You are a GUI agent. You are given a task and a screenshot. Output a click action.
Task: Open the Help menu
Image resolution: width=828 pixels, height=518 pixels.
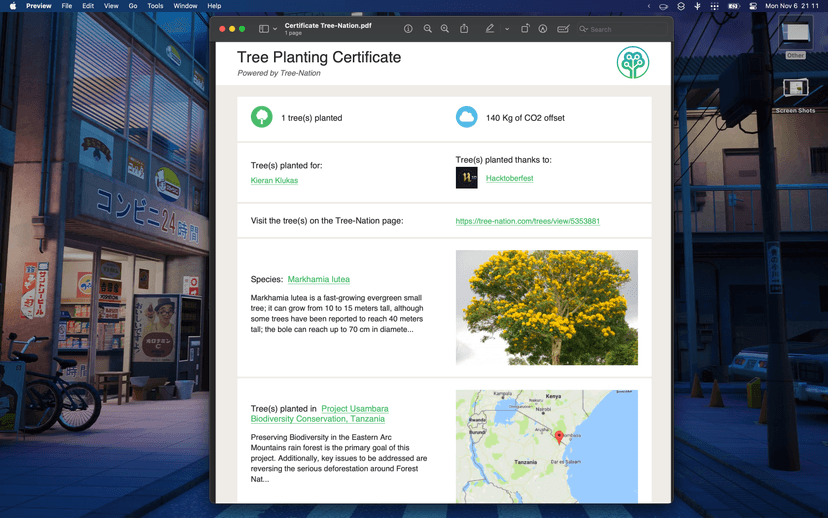214,6
